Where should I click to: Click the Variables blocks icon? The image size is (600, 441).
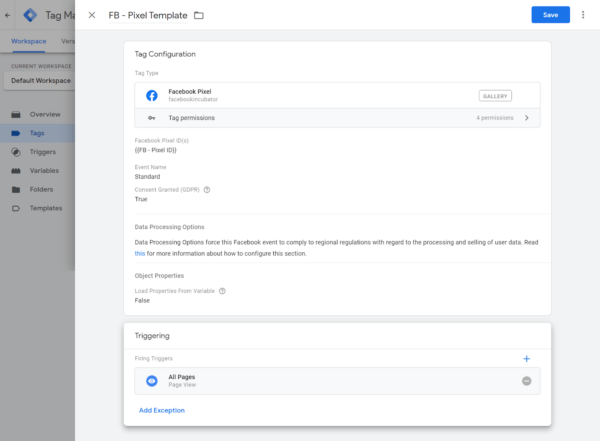16,171
